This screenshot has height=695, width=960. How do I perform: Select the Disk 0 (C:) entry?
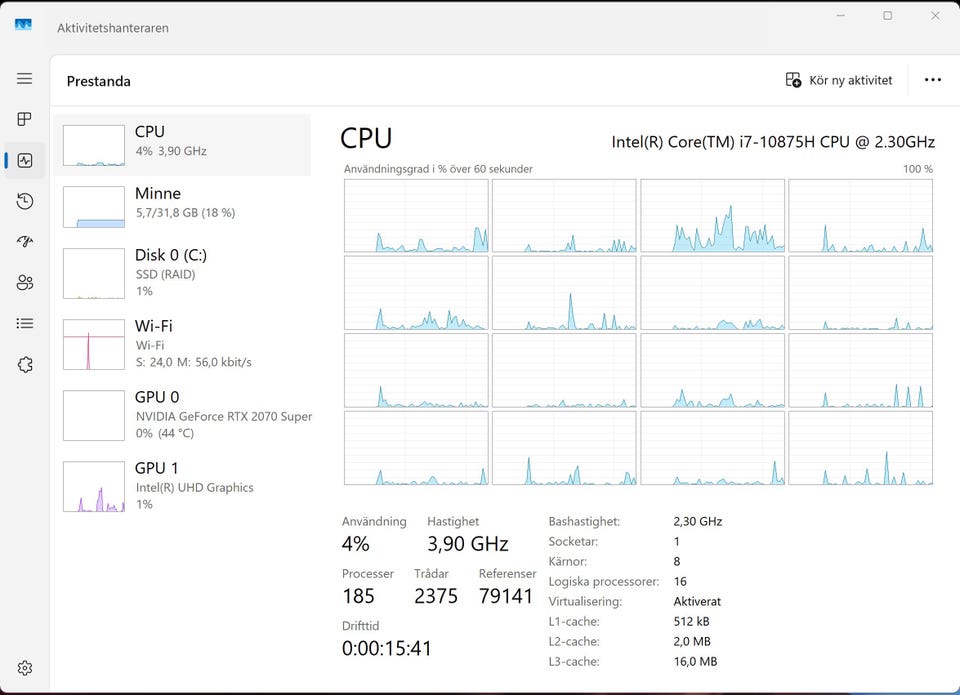[x=182, y=273]
